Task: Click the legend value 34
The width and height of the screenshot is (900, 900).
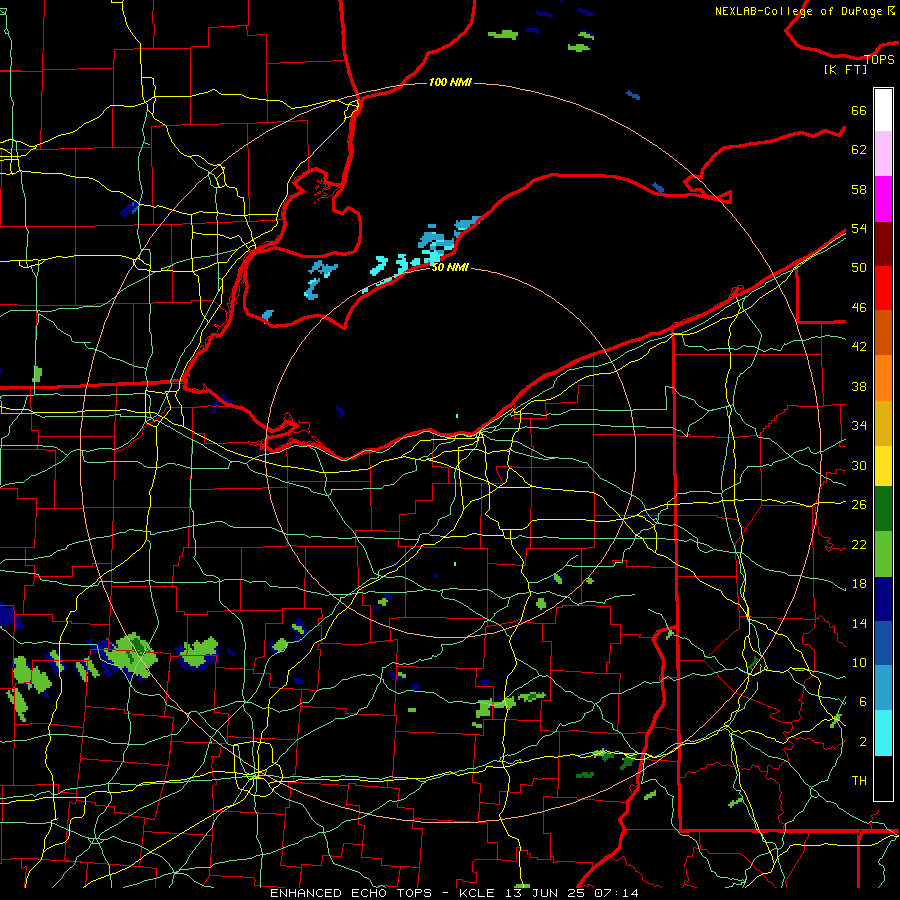Action: tap(859, 425)
